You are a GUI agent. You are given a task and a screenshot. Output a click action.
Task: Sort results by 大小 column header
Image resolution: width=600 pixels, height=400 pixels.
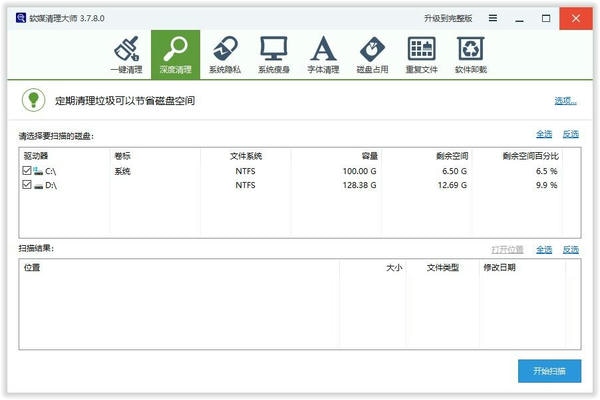(373, 267)
